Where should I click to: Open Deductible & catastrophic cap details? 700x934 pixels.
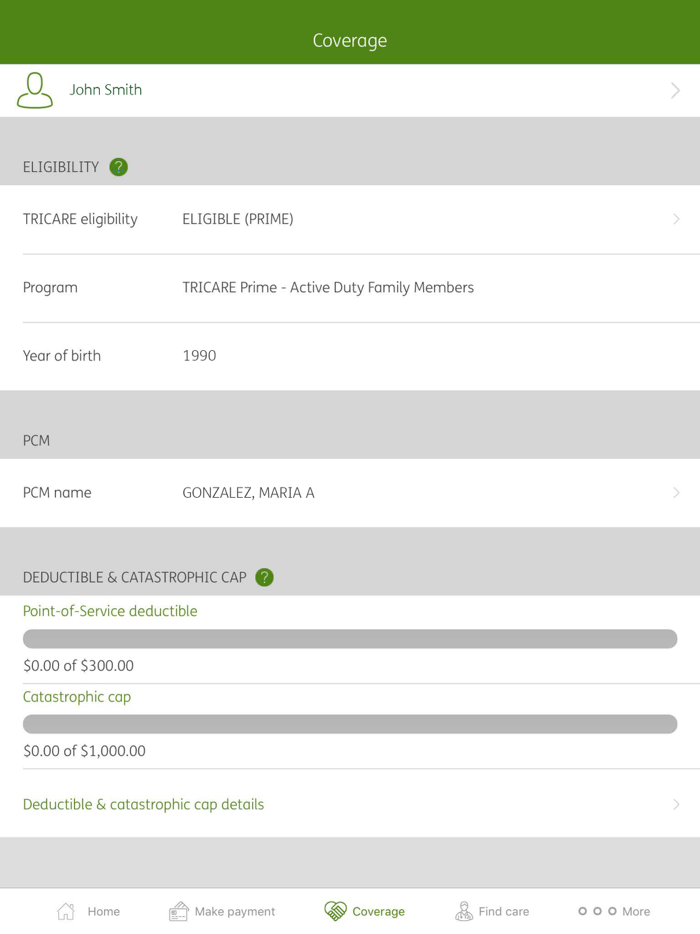point(143,804)
